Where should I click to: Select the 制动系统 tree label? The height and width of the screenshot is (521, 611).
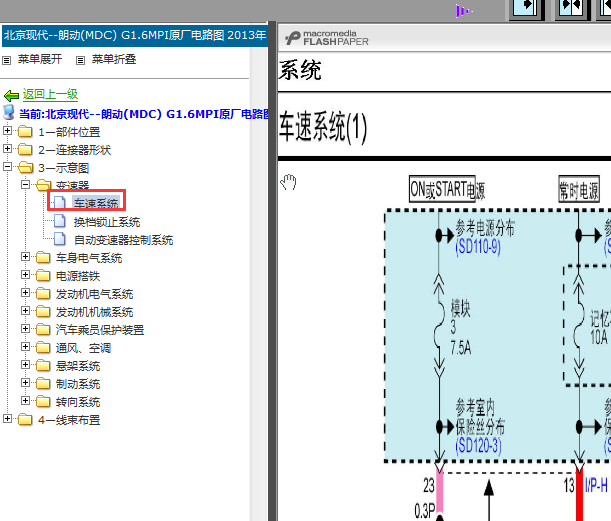click(78, 384)
